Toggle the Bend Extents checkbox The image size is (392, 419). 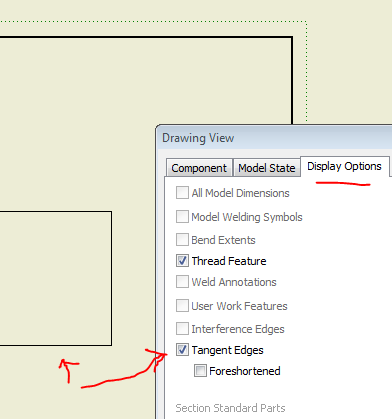click(182, 239)
